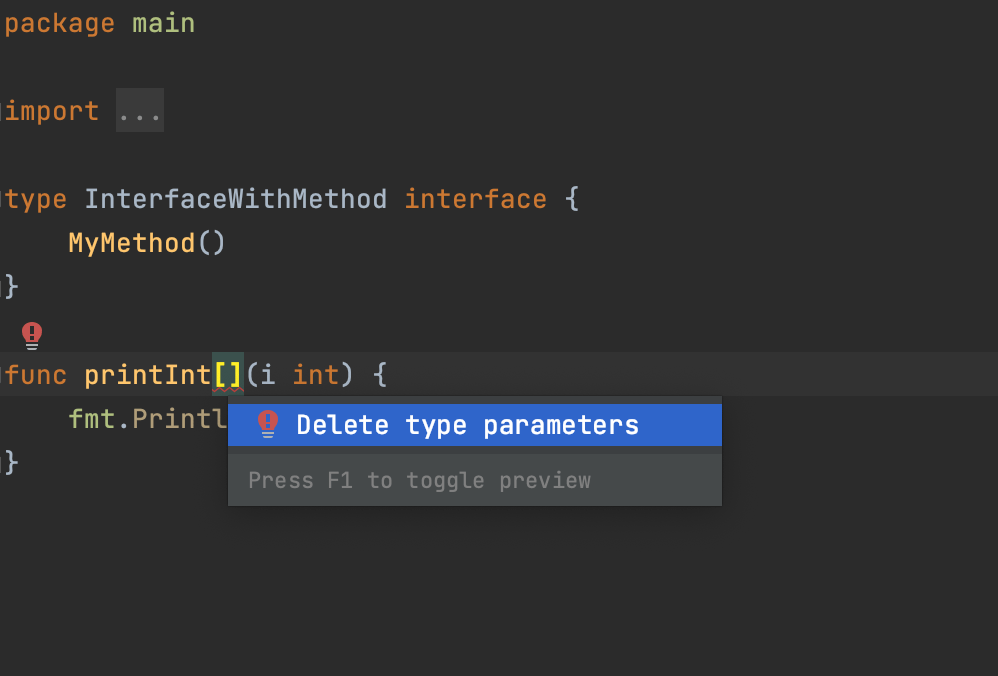998x676 pixels.
Task: Expand the folded import ellipsis block
Action: (x=139, y=111)
